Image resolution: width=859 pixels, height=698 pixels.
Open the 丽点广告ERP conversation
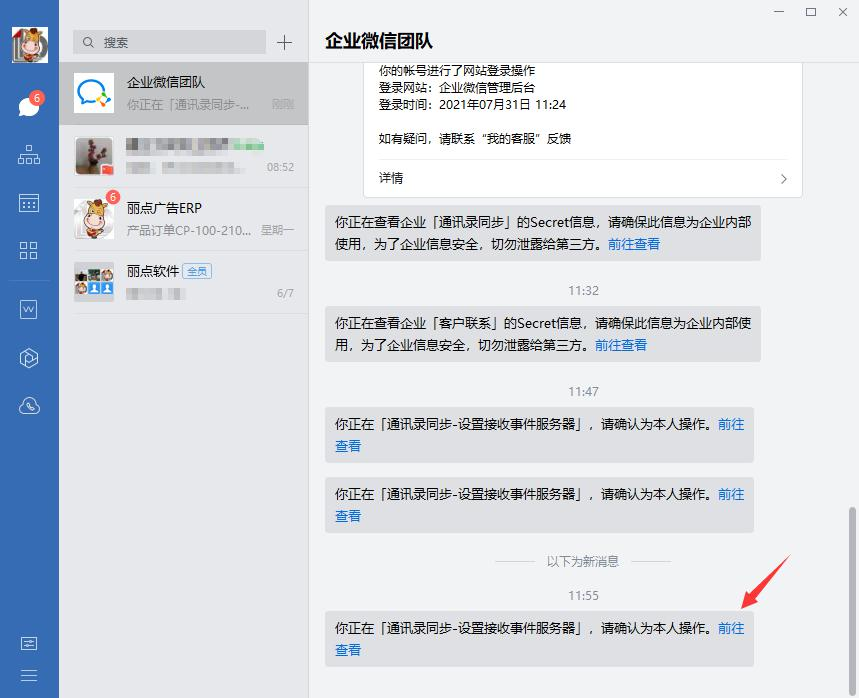tap(184, 219)
